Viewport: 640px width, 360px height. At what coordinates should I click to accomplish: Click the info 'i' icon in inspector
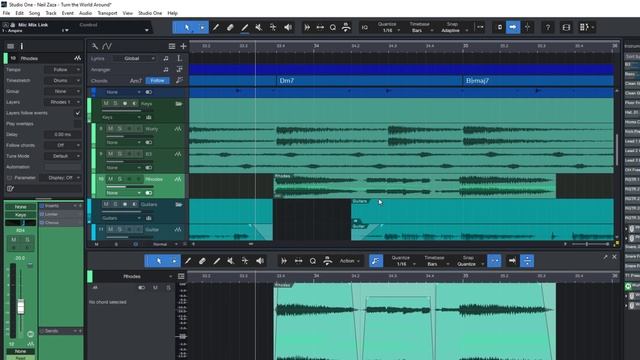22,46
